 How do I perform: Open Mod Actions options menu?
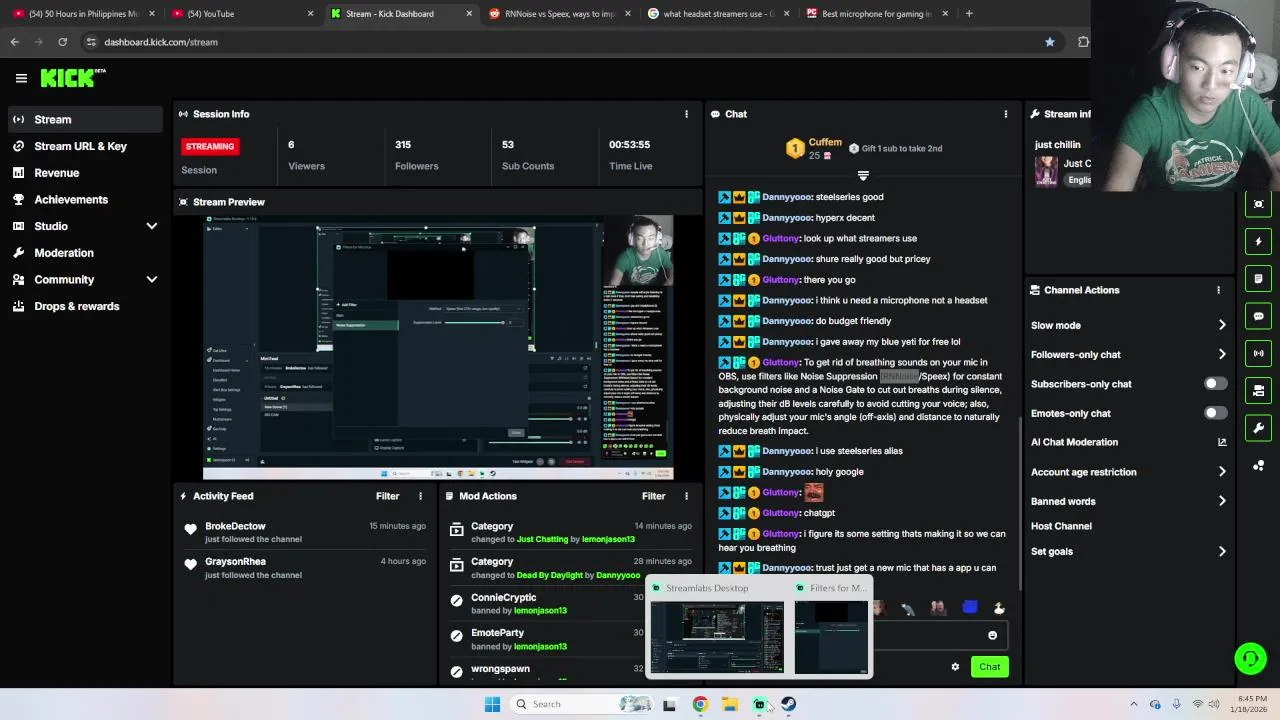tap(686, 496)
